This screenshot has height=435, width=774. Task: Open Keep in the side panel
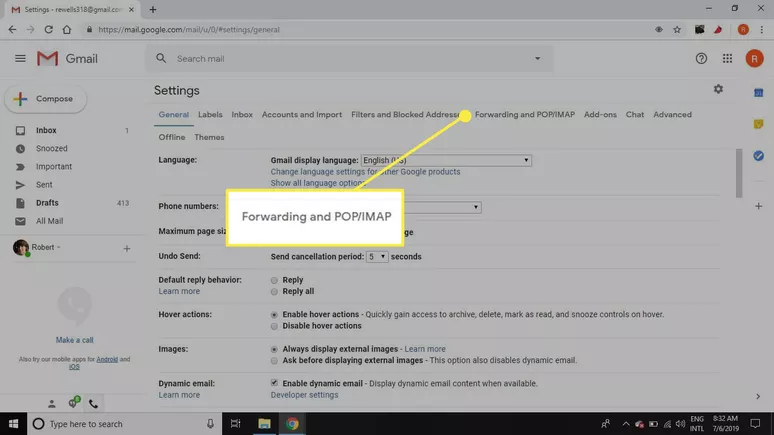click(759, 124)
